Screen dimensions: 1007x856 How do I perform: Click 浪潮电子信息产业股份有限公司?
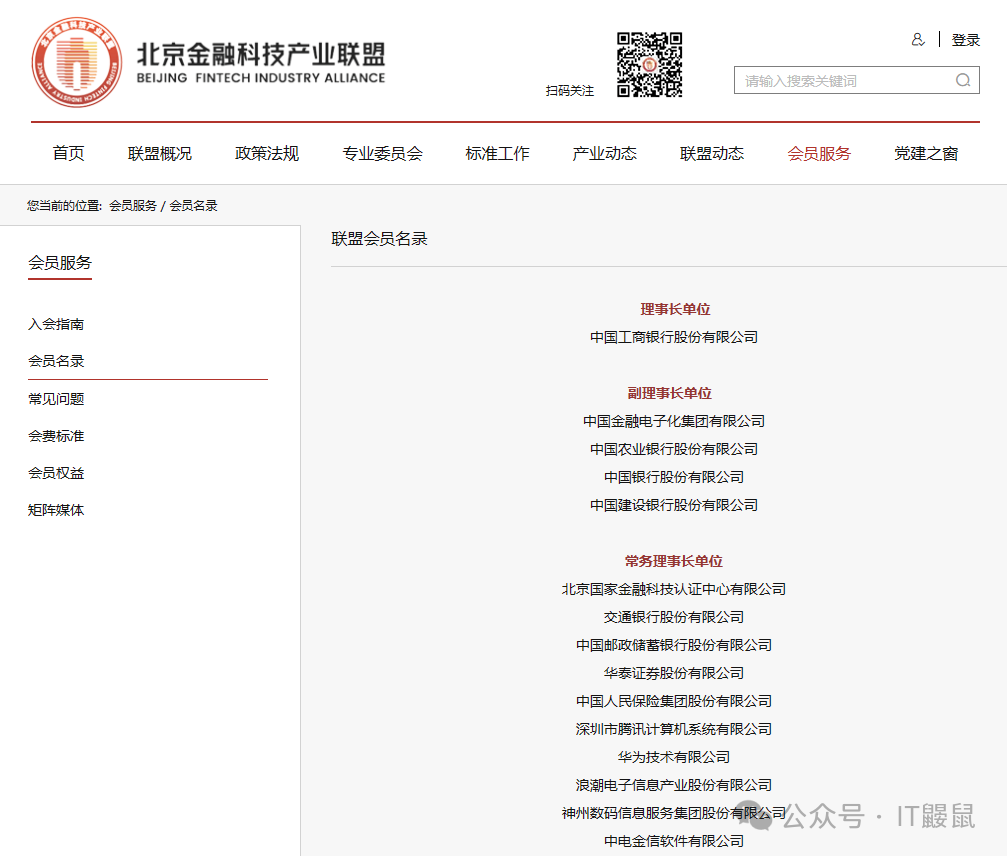[x=674, y=785]
